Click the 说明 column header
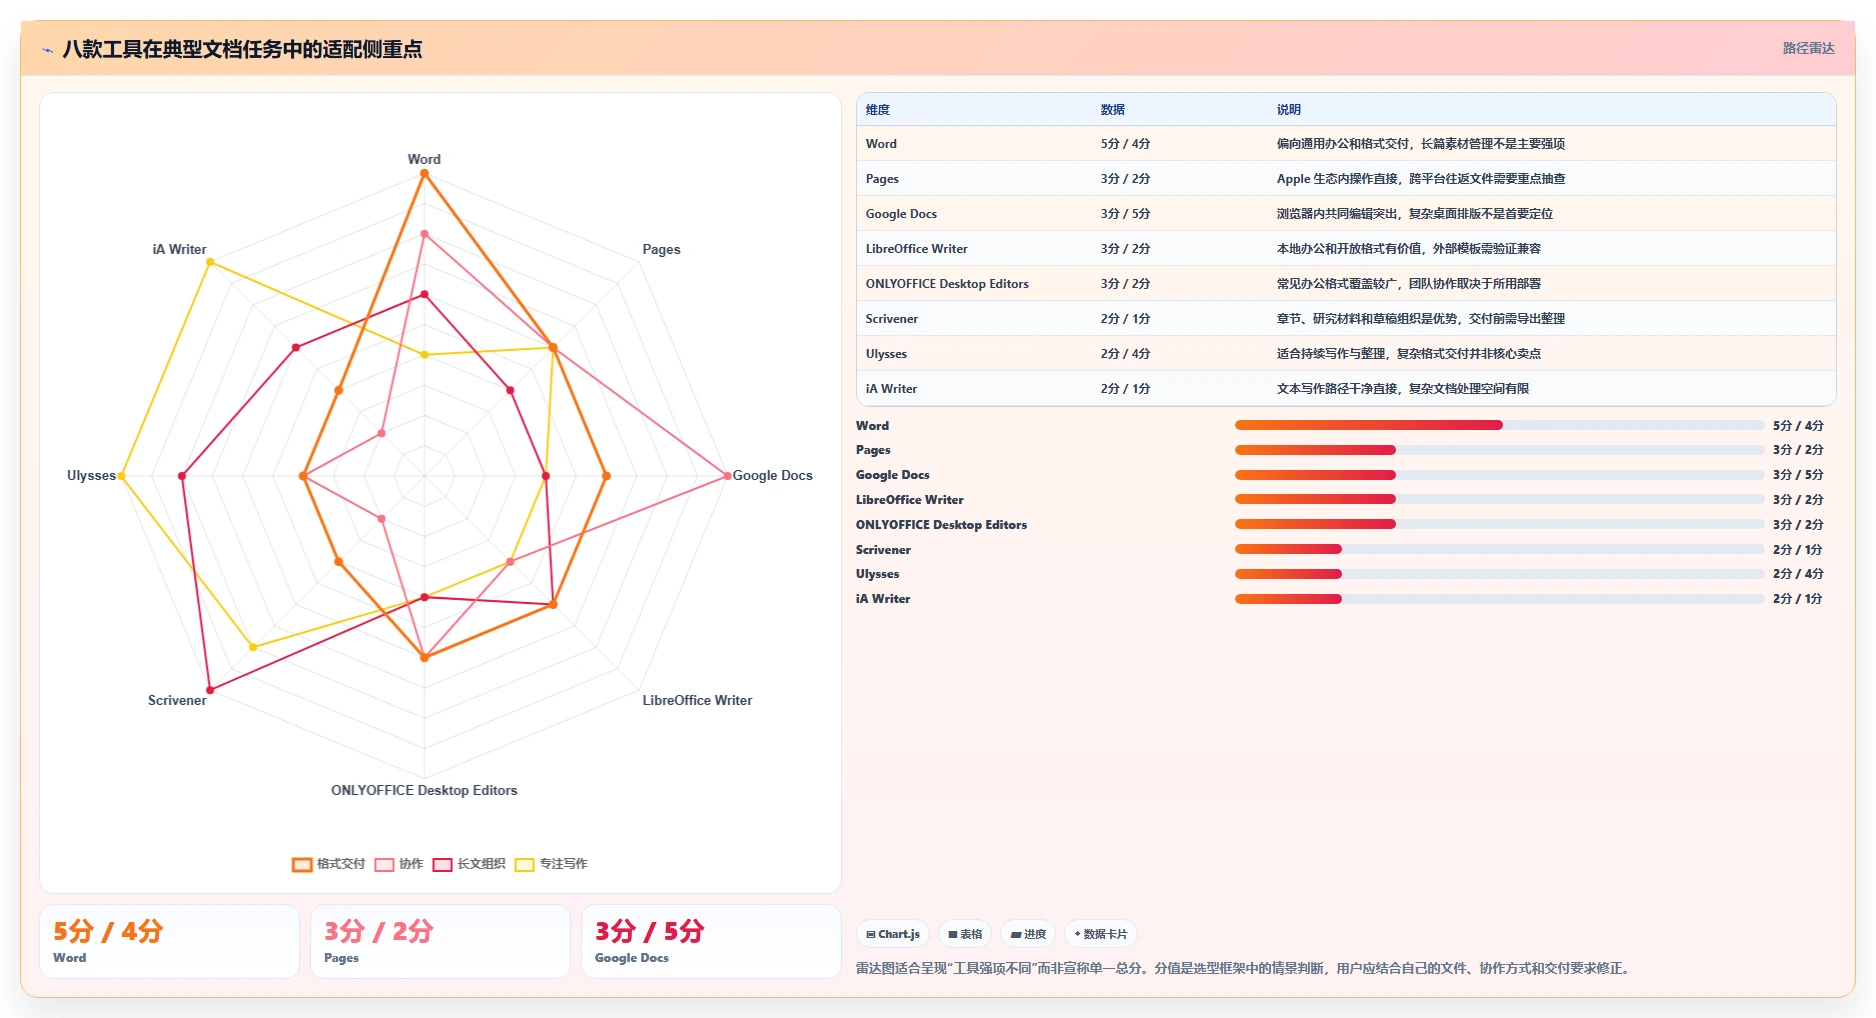This screenshot has width=1876, height=1018. pyautogui.click(x=1289, y=110)
